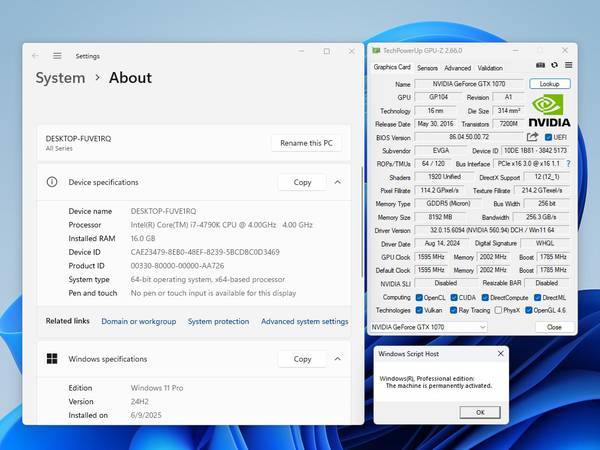Click the NVIDIA logo image
The width and height of the screenshot is (600, 450).
(549, 110)
